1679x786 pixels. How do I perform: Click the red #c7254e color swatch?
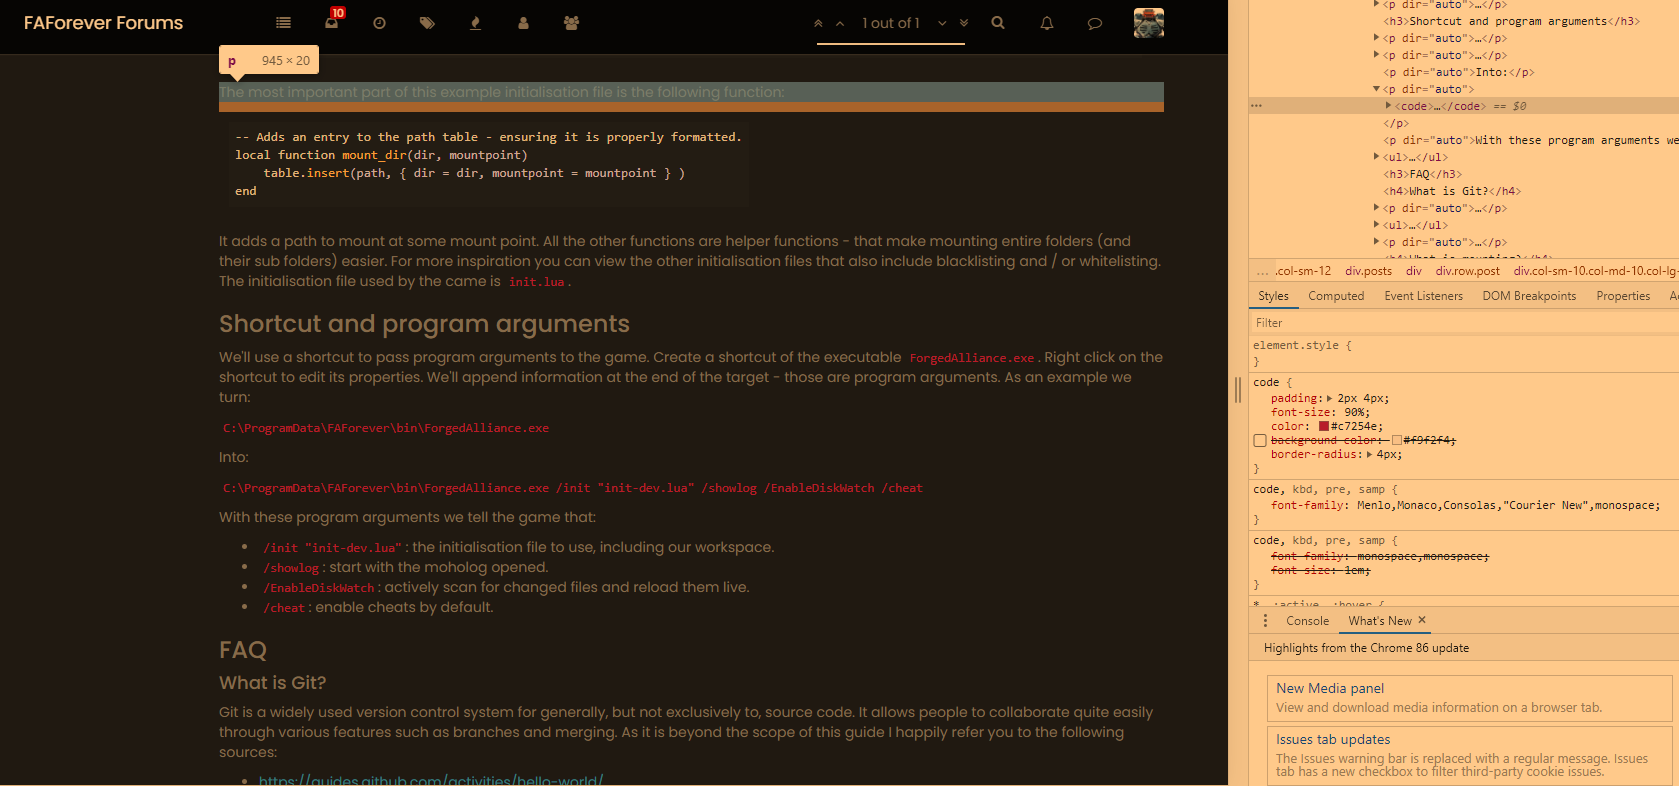coord(1324,426)
